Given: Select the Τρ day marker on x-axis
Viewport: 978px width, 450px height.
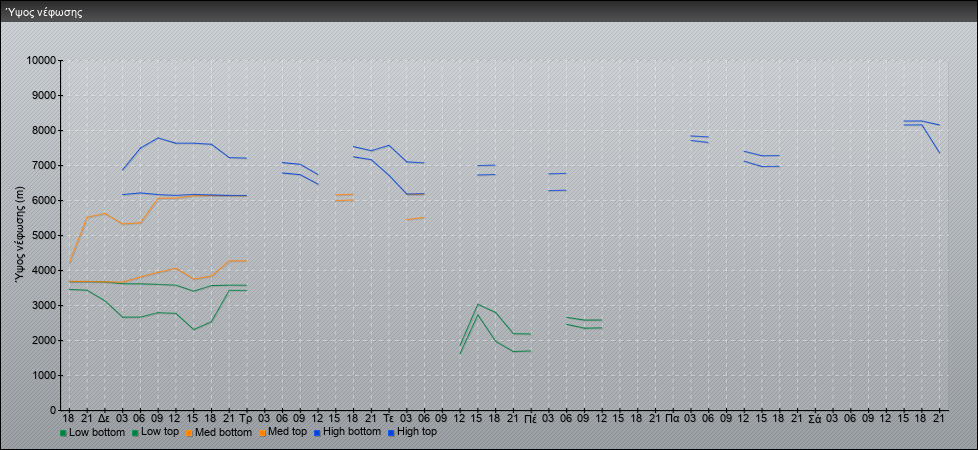Looking at the screenshot, I should tap(246, 416).
